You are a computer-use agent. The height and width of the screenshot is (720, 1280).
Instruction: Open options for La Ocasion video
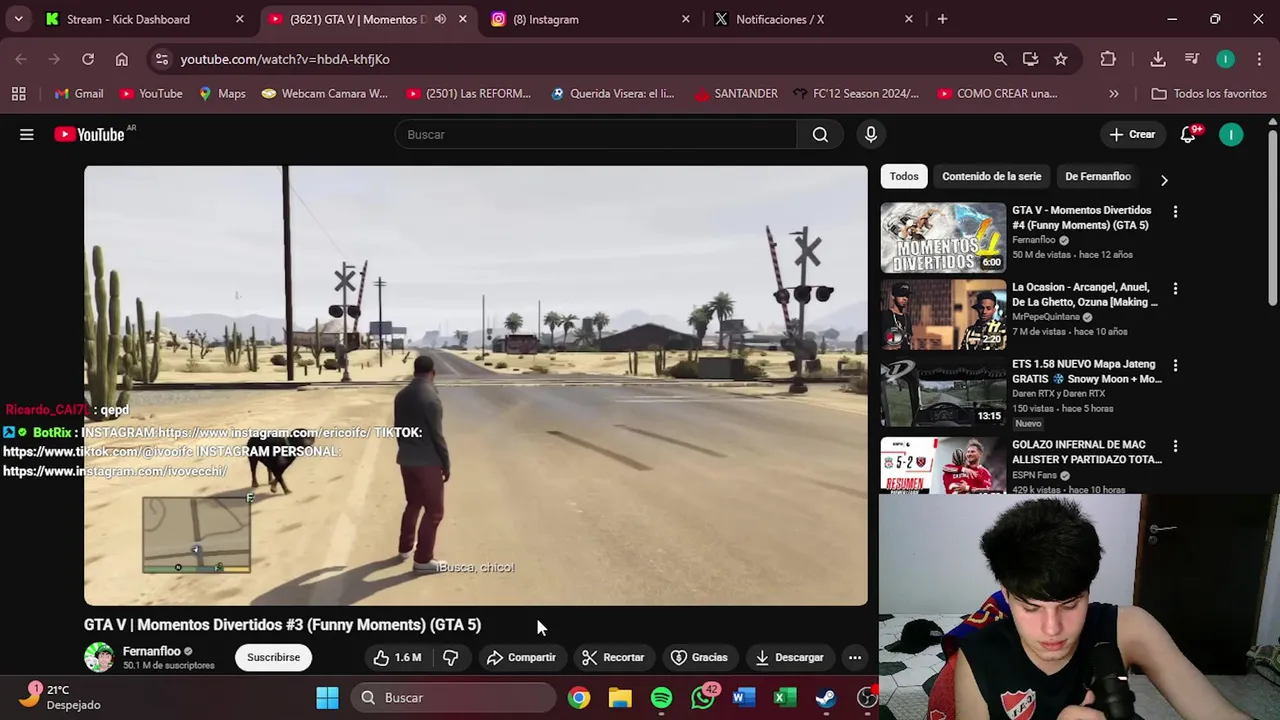click(x=1175, y=289)
